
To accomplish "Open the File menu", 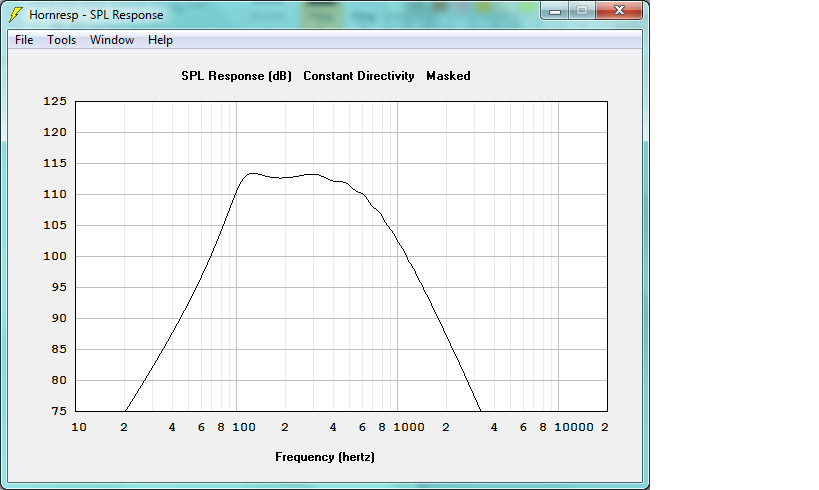I will pos(24,40).
